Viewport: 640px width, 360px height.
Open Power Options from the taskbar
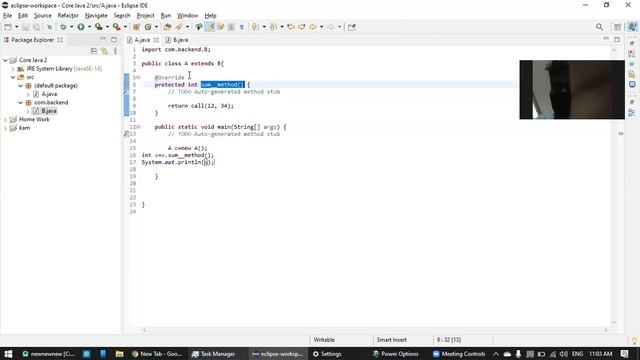pyautogui.click(x=396, y=354)
